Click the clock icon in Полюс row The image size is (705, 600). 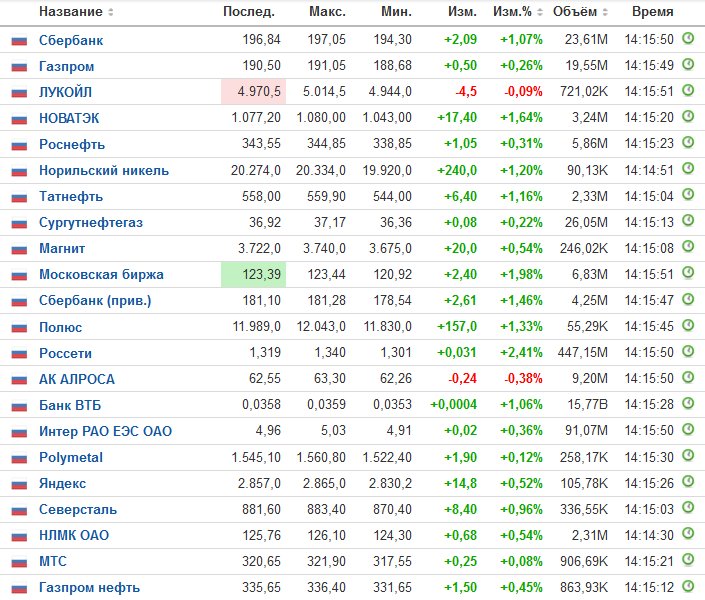click(x=688, y=325)
